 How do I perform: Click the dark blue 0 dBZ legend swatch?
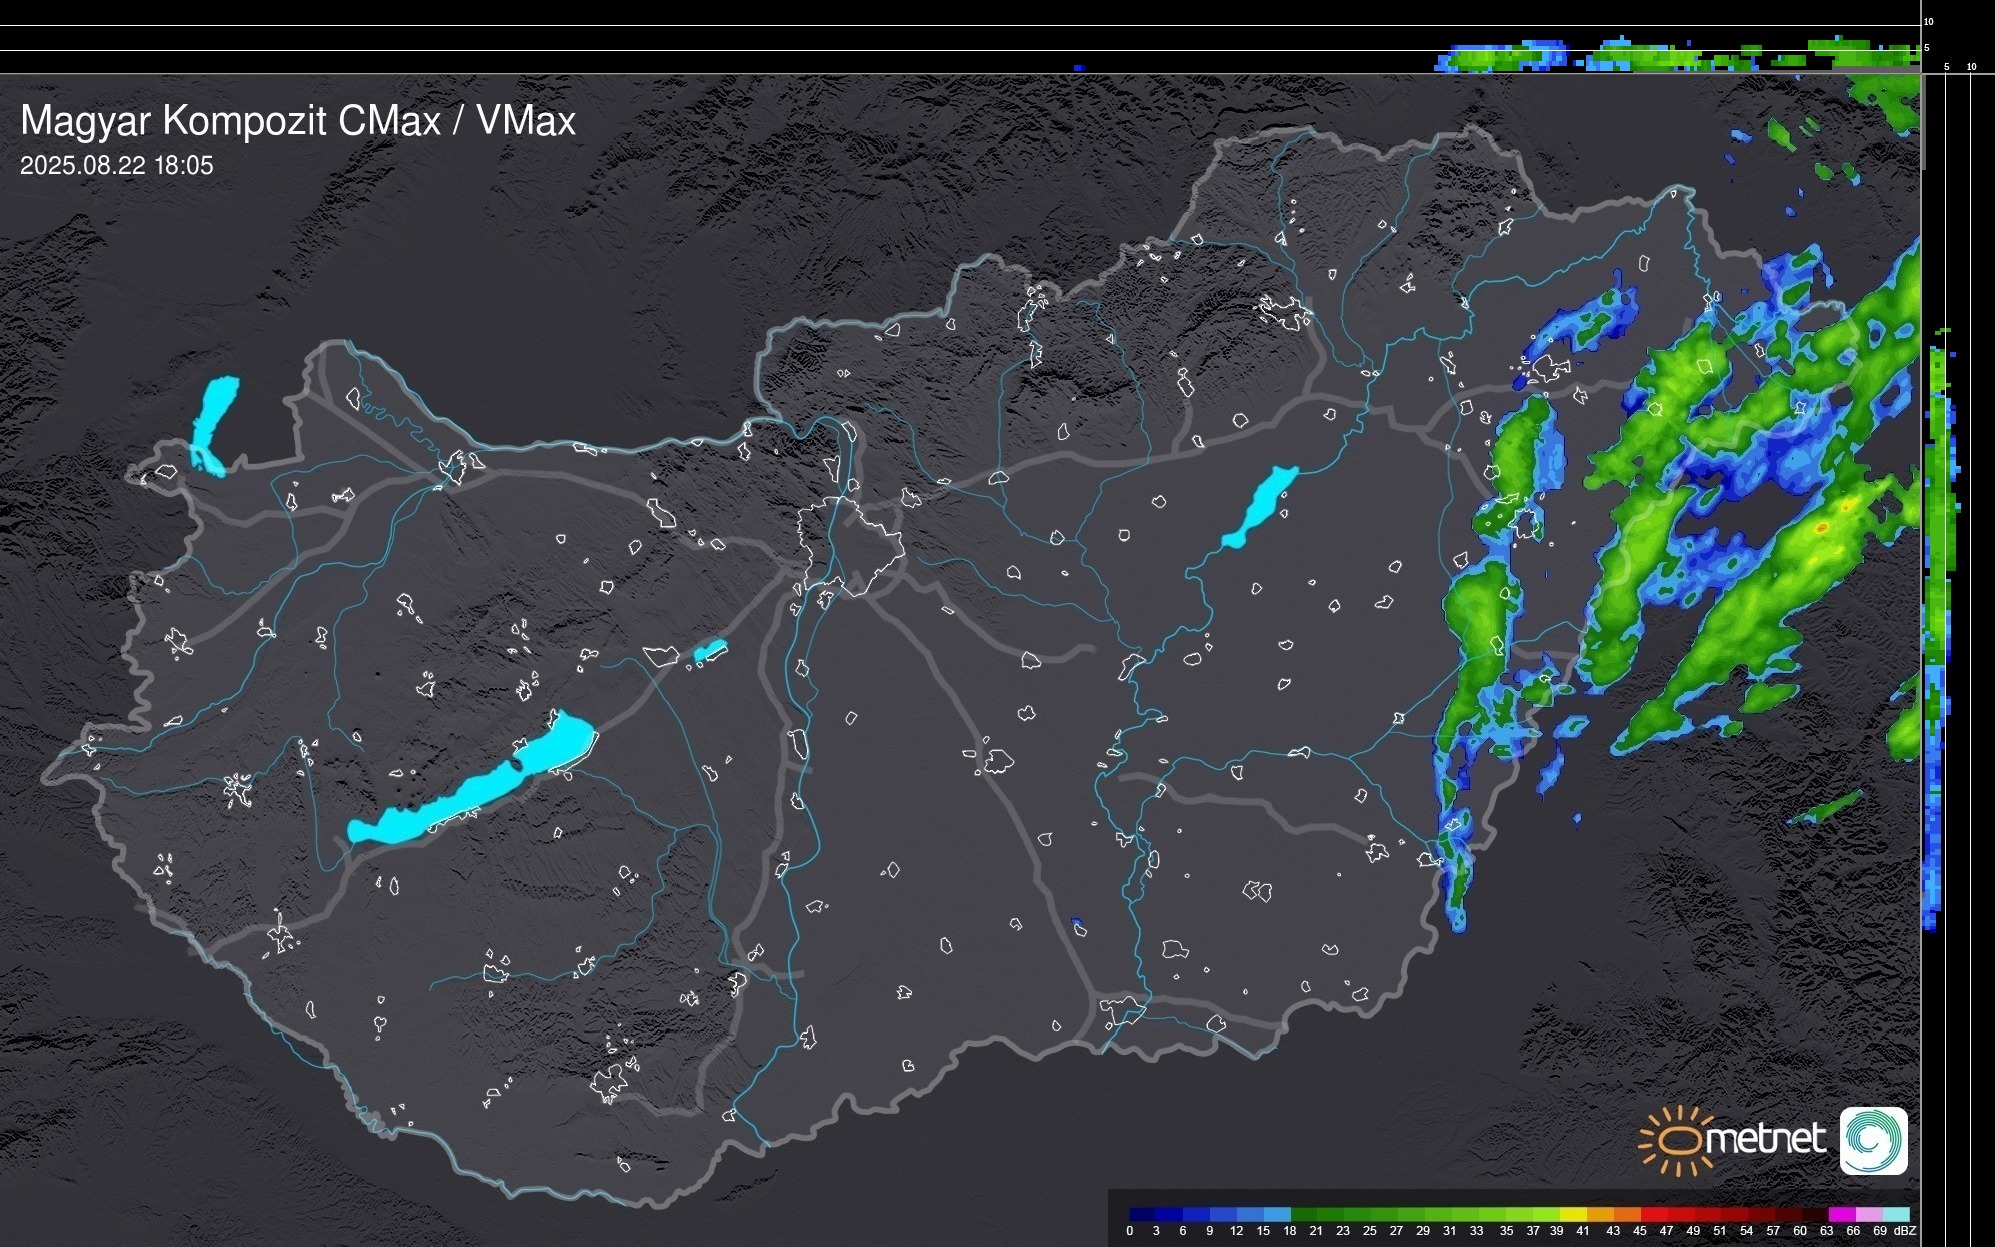click(x=1143, y=1214)
